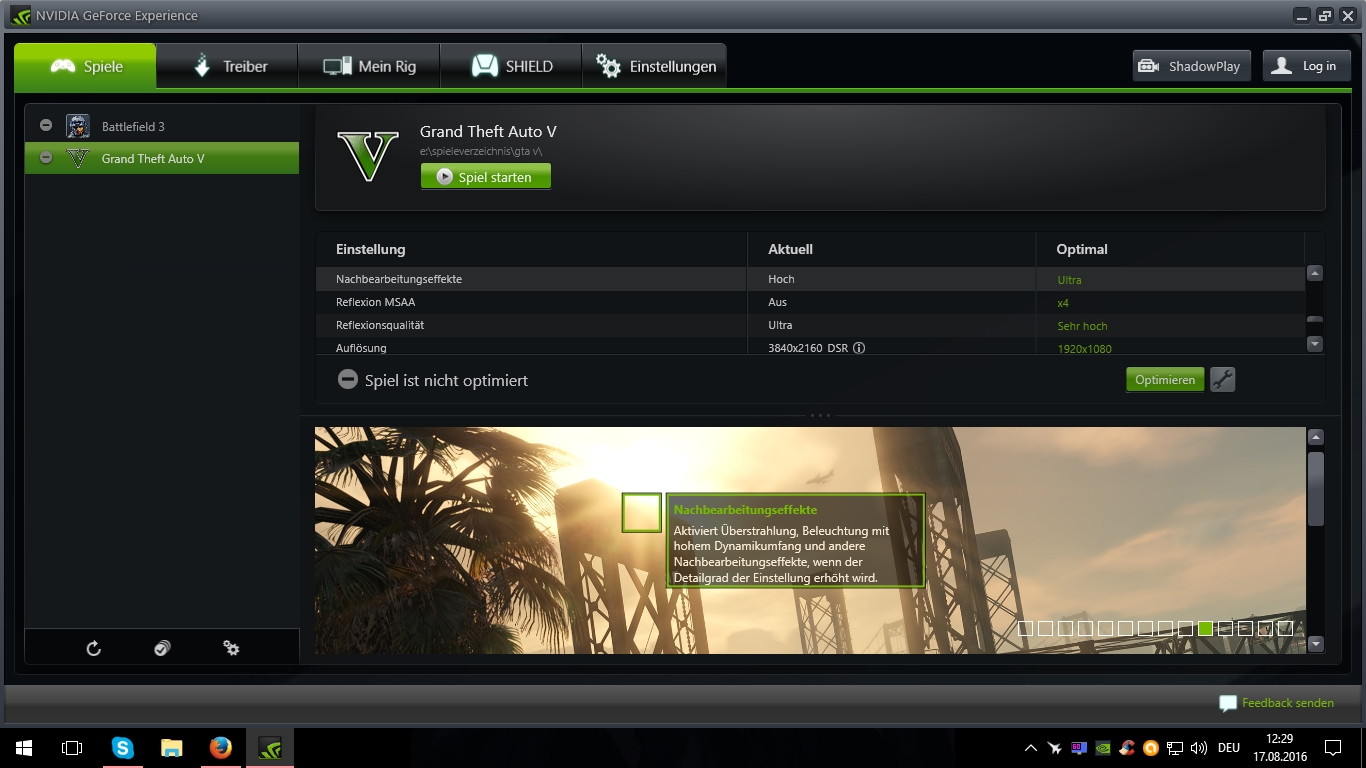The image size is (1366, 768).
Task: Click the panel divider dots handle
Action: coord(820,414)
